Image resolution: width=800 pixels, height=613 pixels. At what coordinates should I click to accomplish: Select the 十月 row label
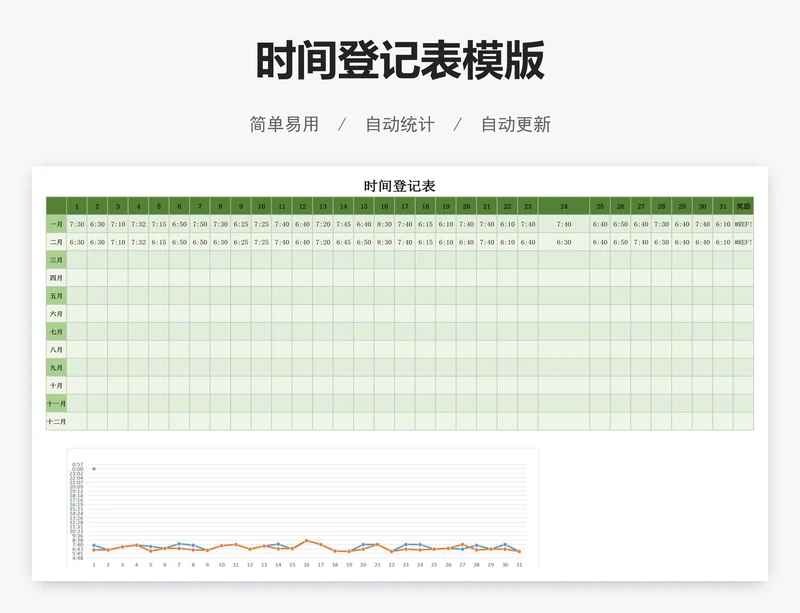(x=56, y=385)
